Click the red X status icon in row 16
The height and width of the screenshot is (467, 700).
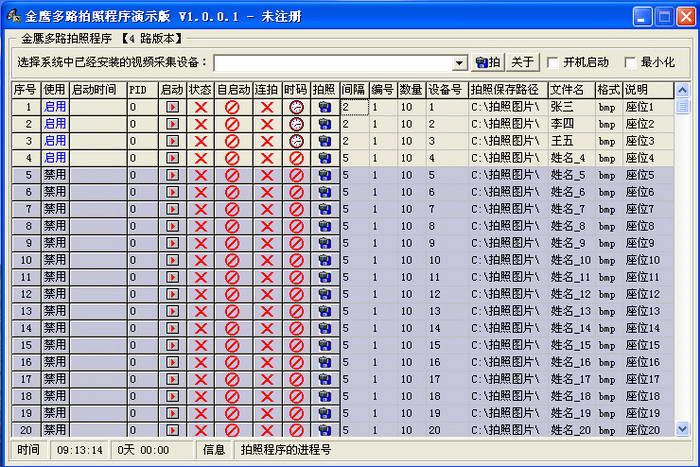click(x=201, y=362)
